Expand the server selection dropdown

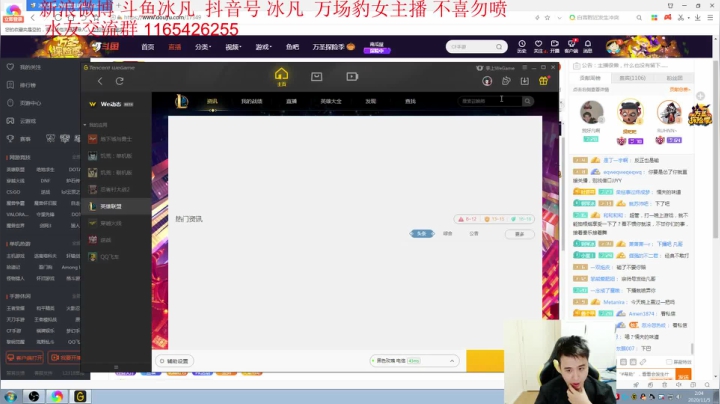point(452,361)
